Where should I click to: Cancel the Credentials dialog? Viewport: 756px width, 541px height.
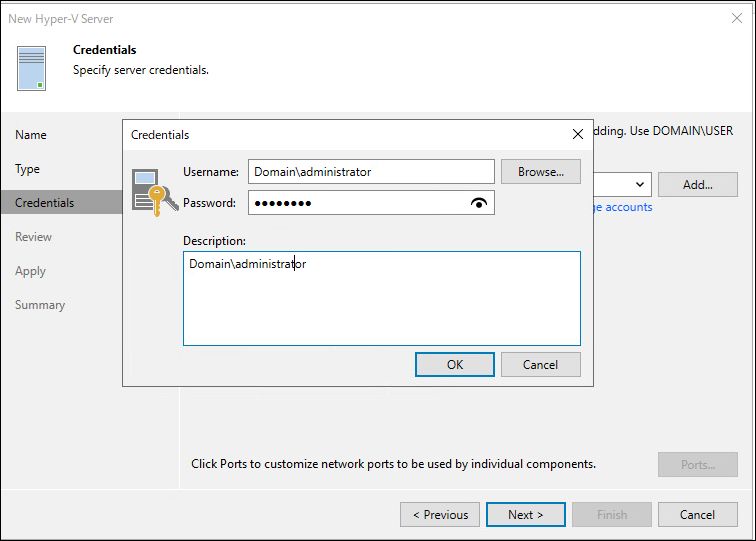click(540, 365)
